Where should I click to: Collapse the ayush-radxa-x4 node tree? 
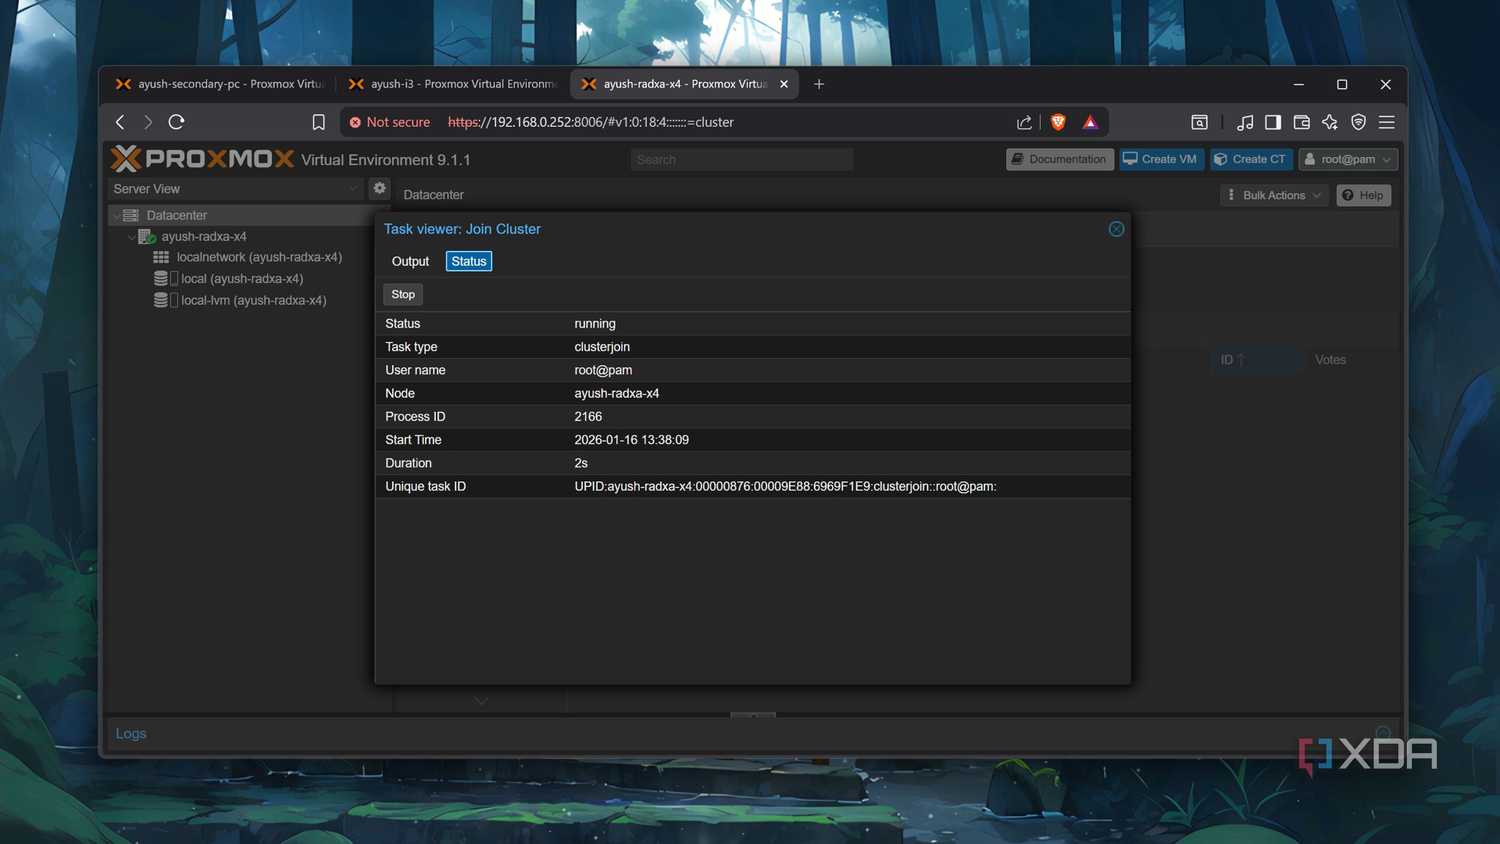tap(131, 237)
